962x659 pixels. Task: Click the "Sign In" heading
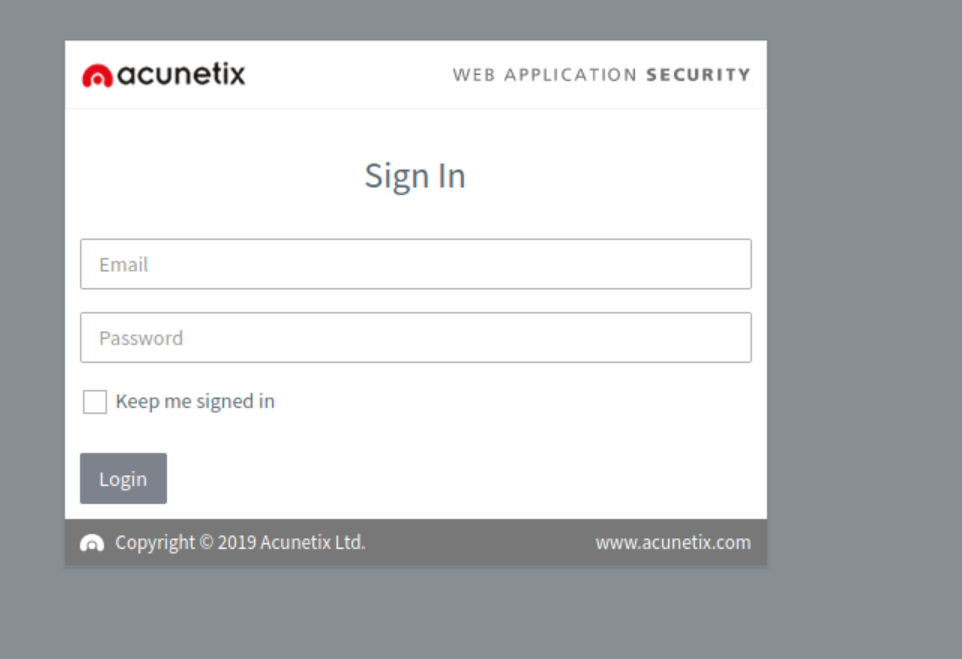415,176
